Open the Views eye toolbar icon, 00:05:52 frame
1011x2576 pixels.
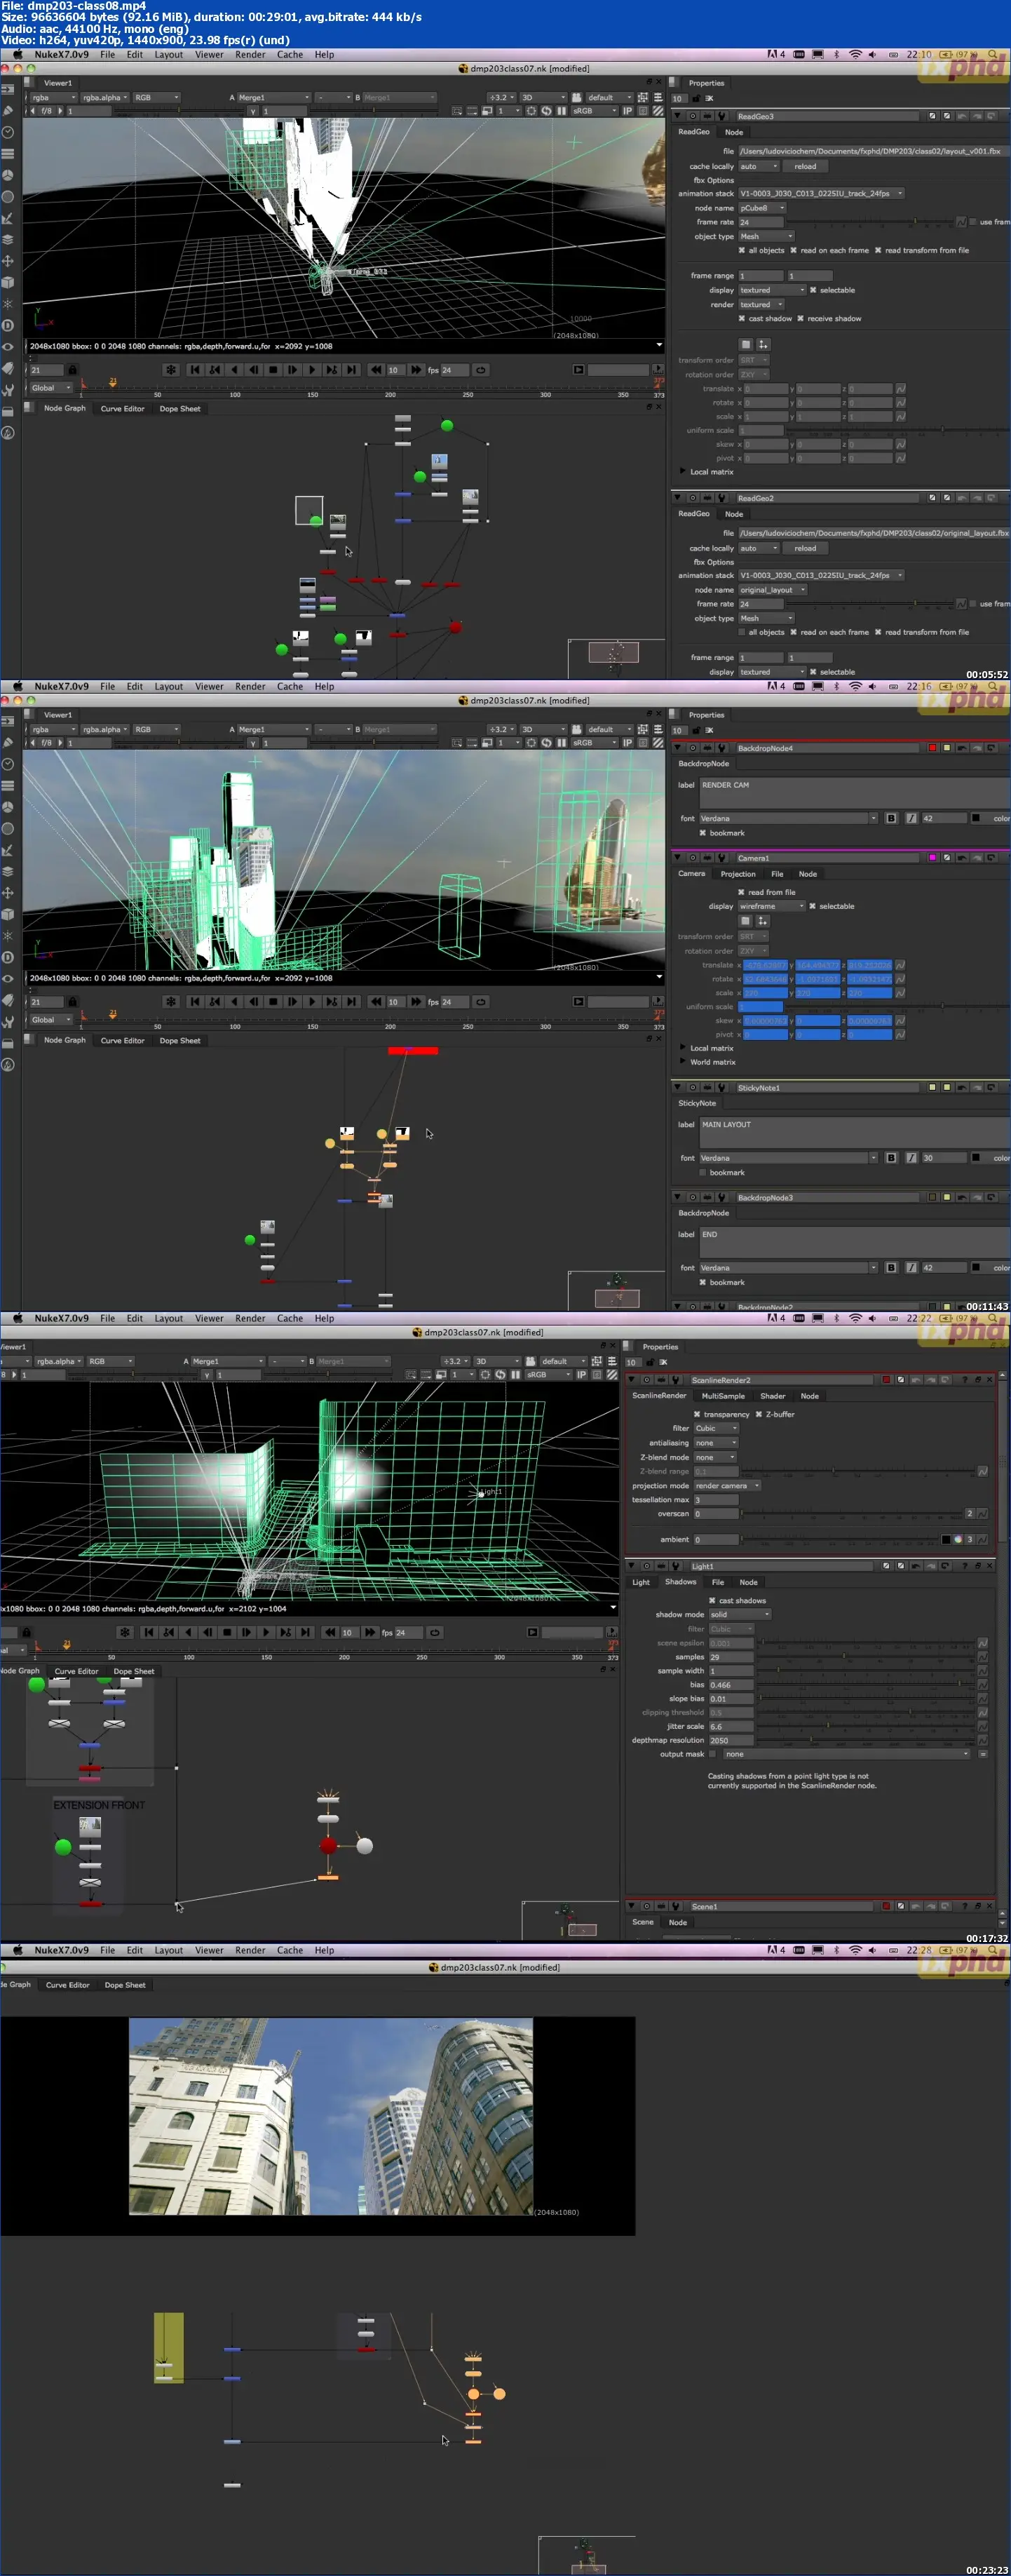pyautogui.click(x=8, y=347)
